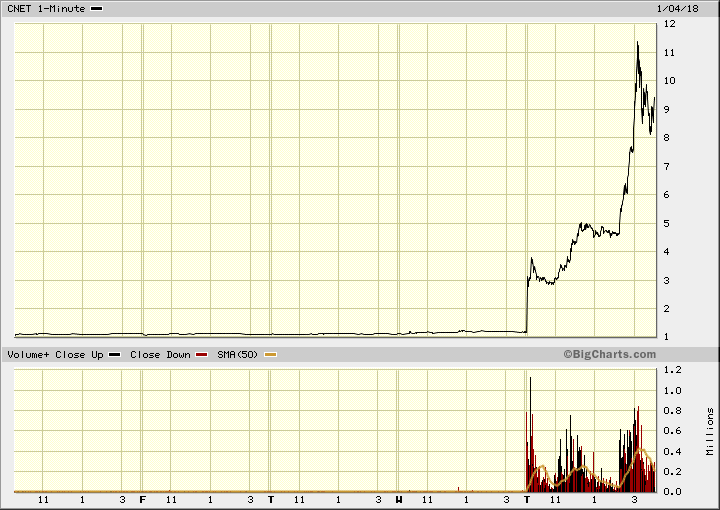This screenshot has height=510, width=720.
Task: Click the Close Down legend text
Action: click(159, 355)
